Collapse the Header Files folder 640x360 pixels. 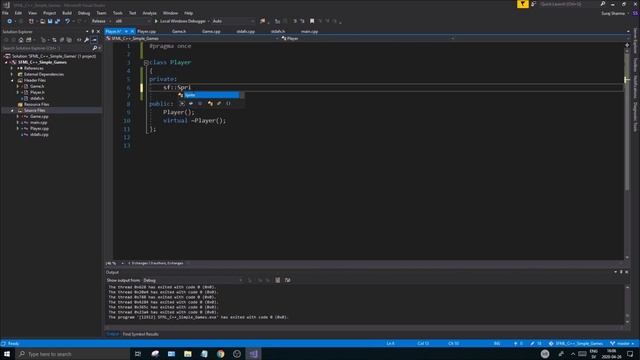pos(12,80)
